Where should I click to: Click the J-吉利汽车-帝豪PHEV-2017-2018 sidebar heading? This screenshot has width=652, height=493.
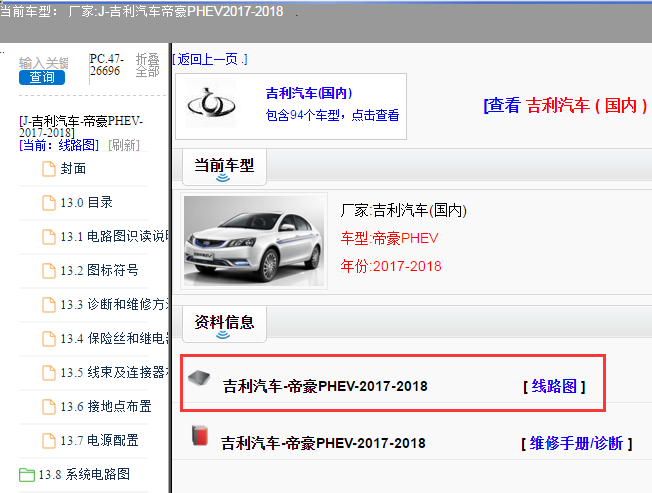coord(81,127)
